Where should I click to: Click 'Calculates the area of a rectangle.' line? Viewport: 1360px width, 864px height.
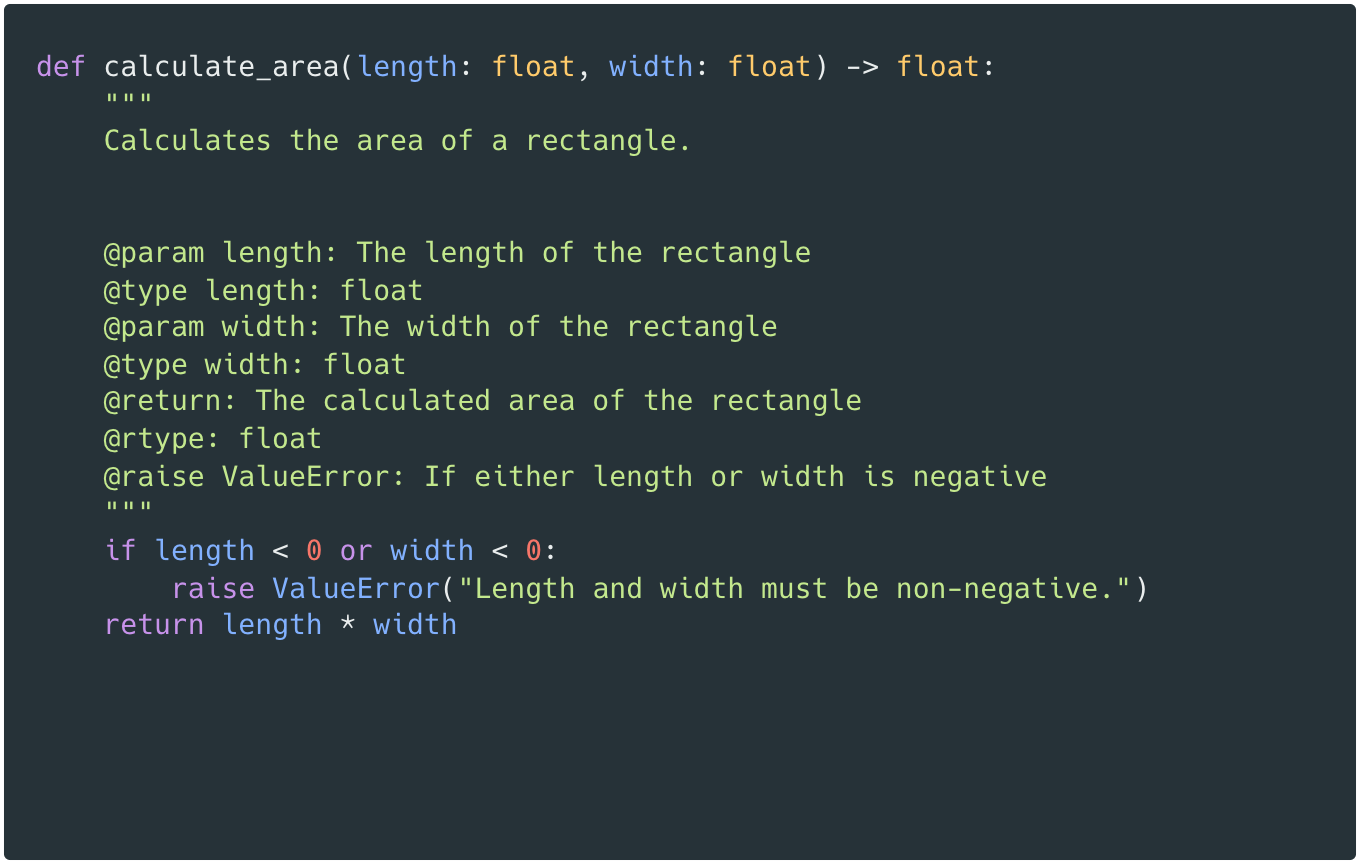397,141
